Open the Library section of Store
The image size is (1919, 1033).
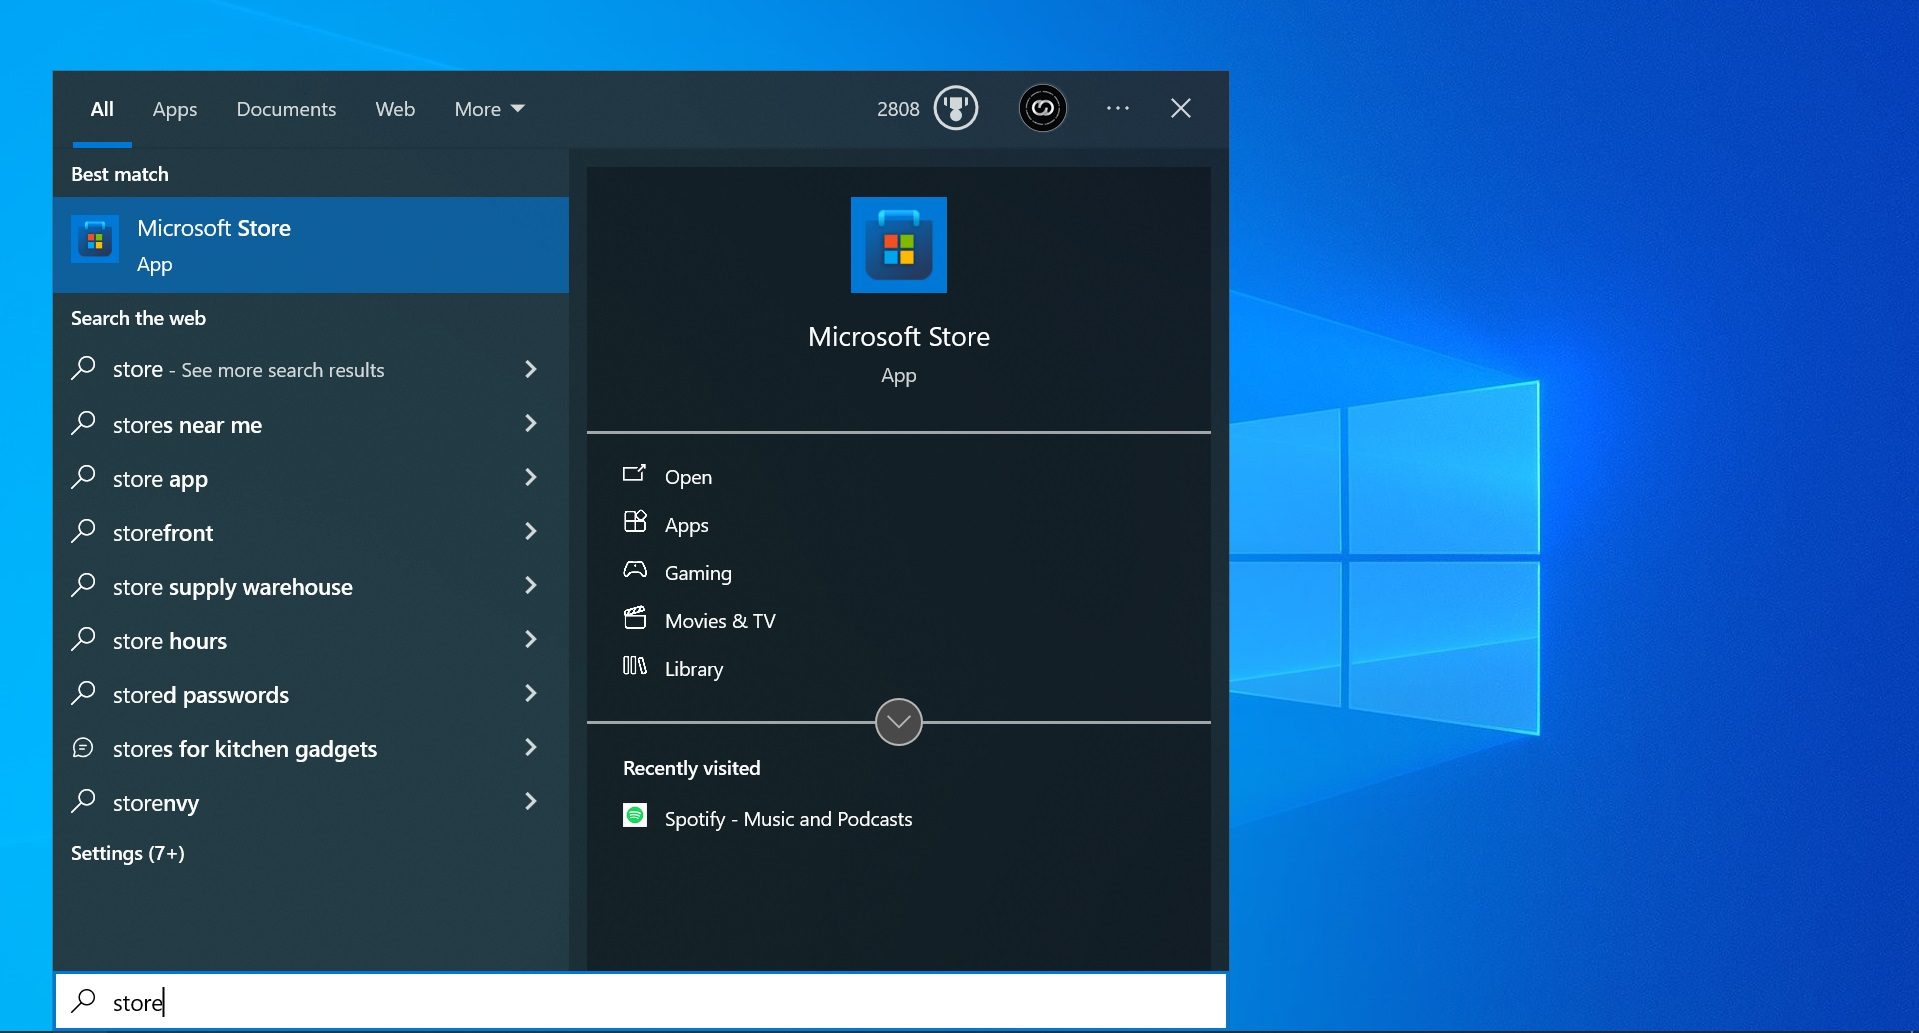tap(694, 669)
